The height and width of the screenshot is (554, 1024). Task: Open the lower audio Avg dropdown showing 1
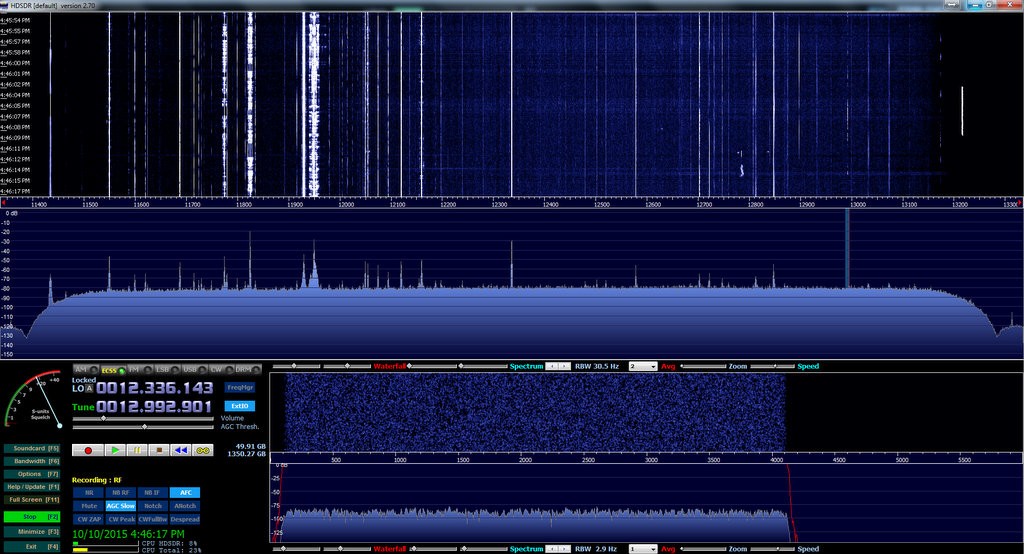point(643,549)
